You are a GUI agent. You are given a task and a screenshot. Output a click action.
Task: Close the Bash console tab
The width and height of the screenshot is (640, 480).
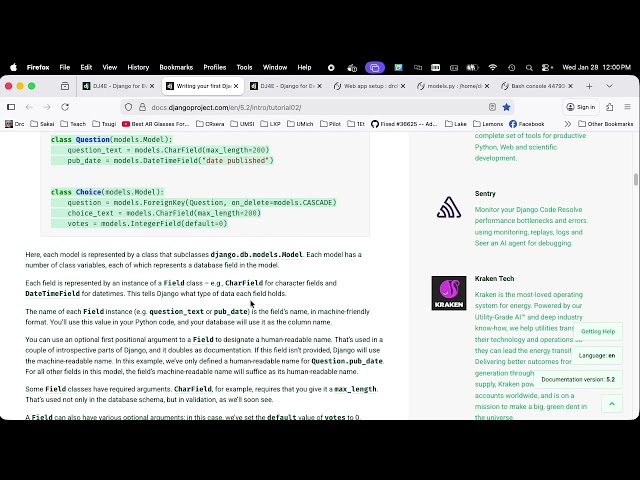coord(570,86)
